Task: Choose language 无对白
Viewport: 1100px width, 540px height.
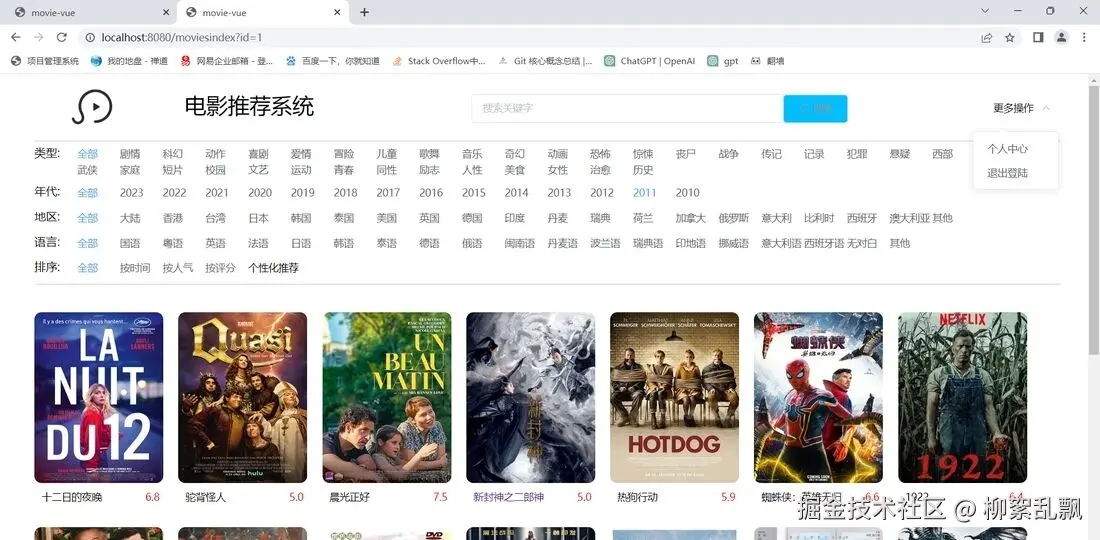Action: click(x=861, y=243)
